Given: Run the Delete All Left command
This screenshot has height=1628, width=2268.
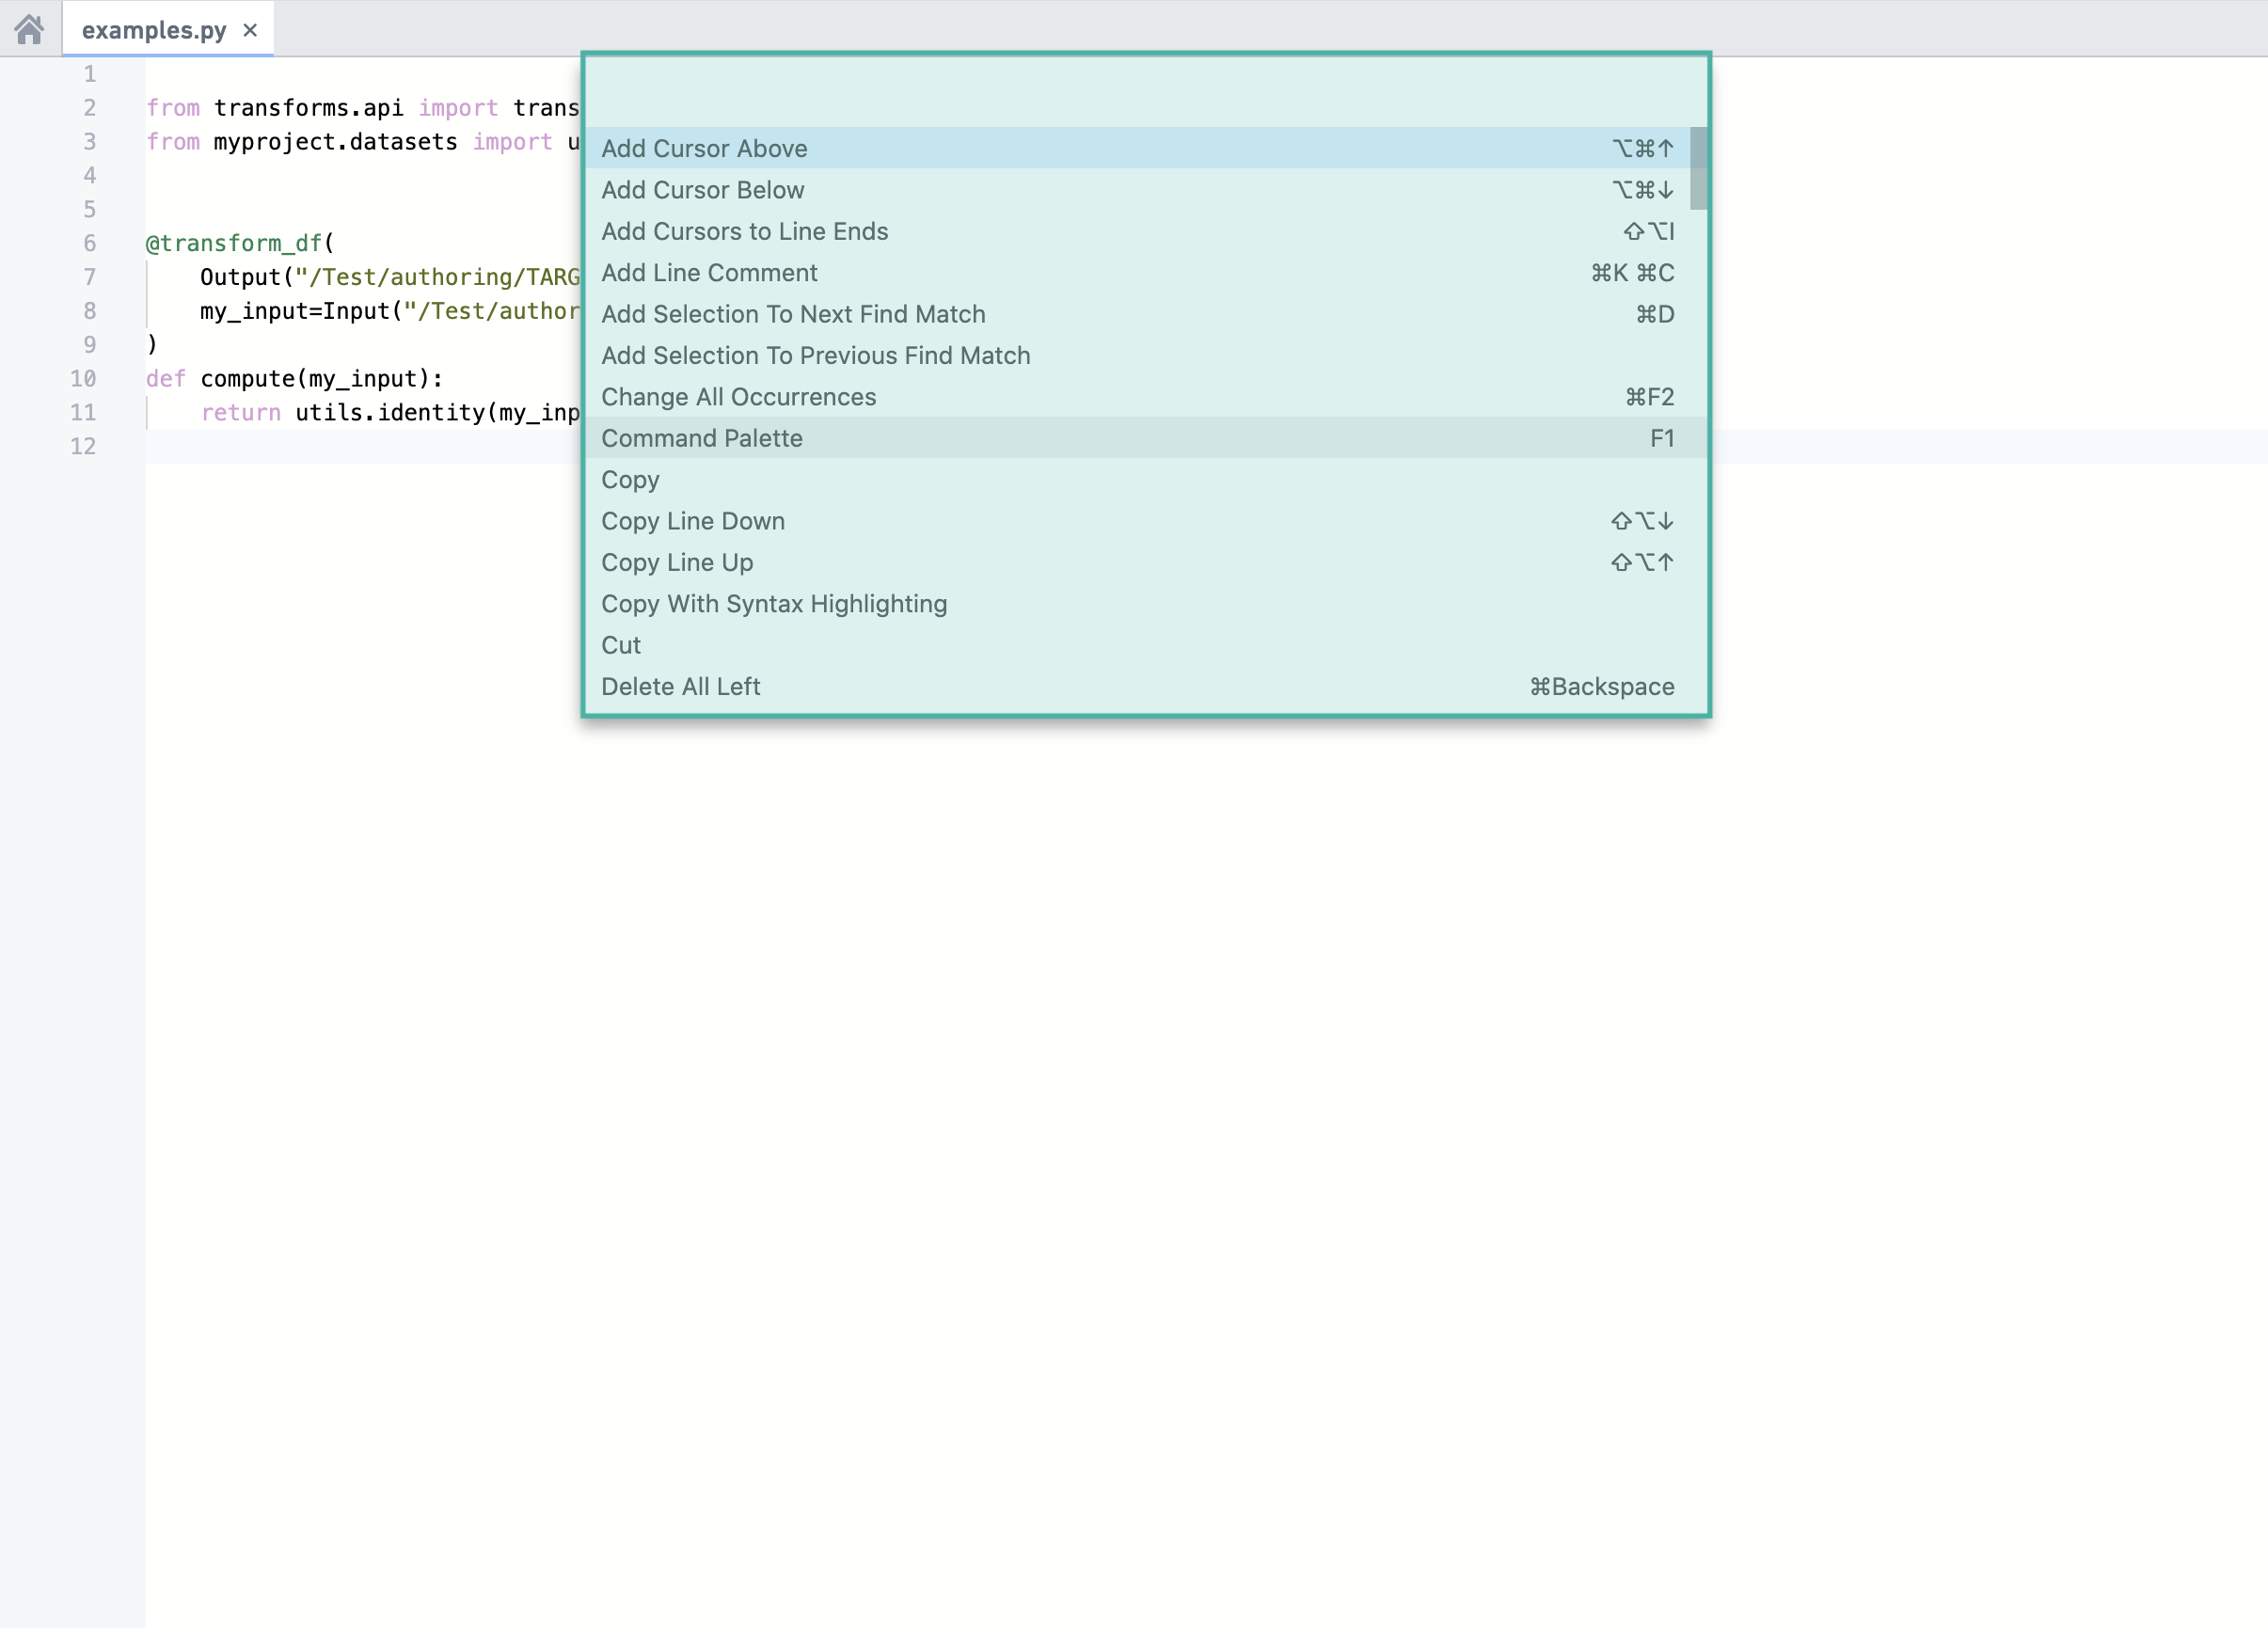Looking at the screenshot, I should tap(1145, 687).
